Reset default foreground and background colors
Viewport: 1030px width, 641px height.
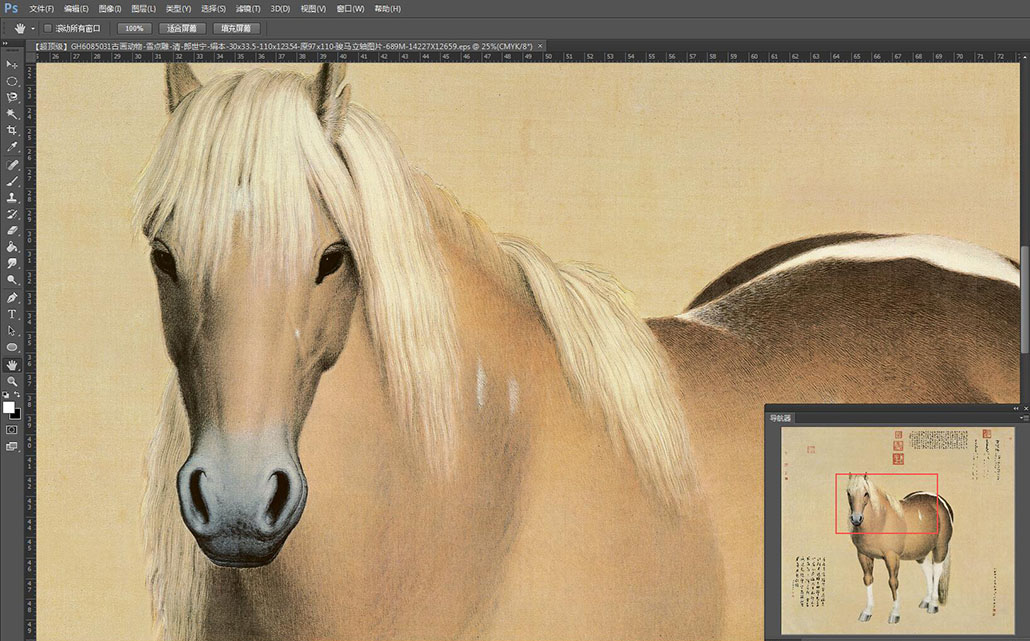point(6,395)
